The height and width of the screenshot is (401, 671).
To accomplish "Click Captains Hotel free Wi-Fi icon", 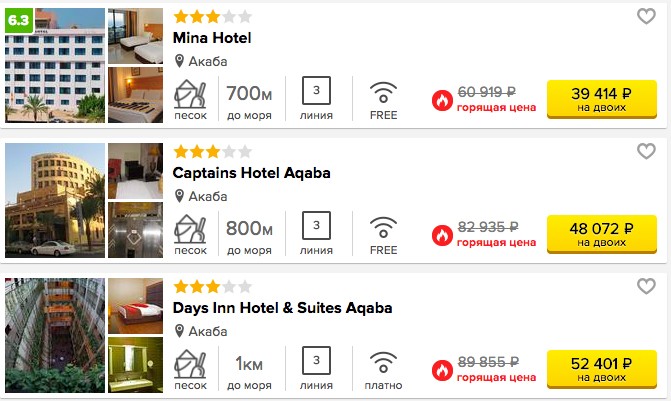I will click(383, 228).
